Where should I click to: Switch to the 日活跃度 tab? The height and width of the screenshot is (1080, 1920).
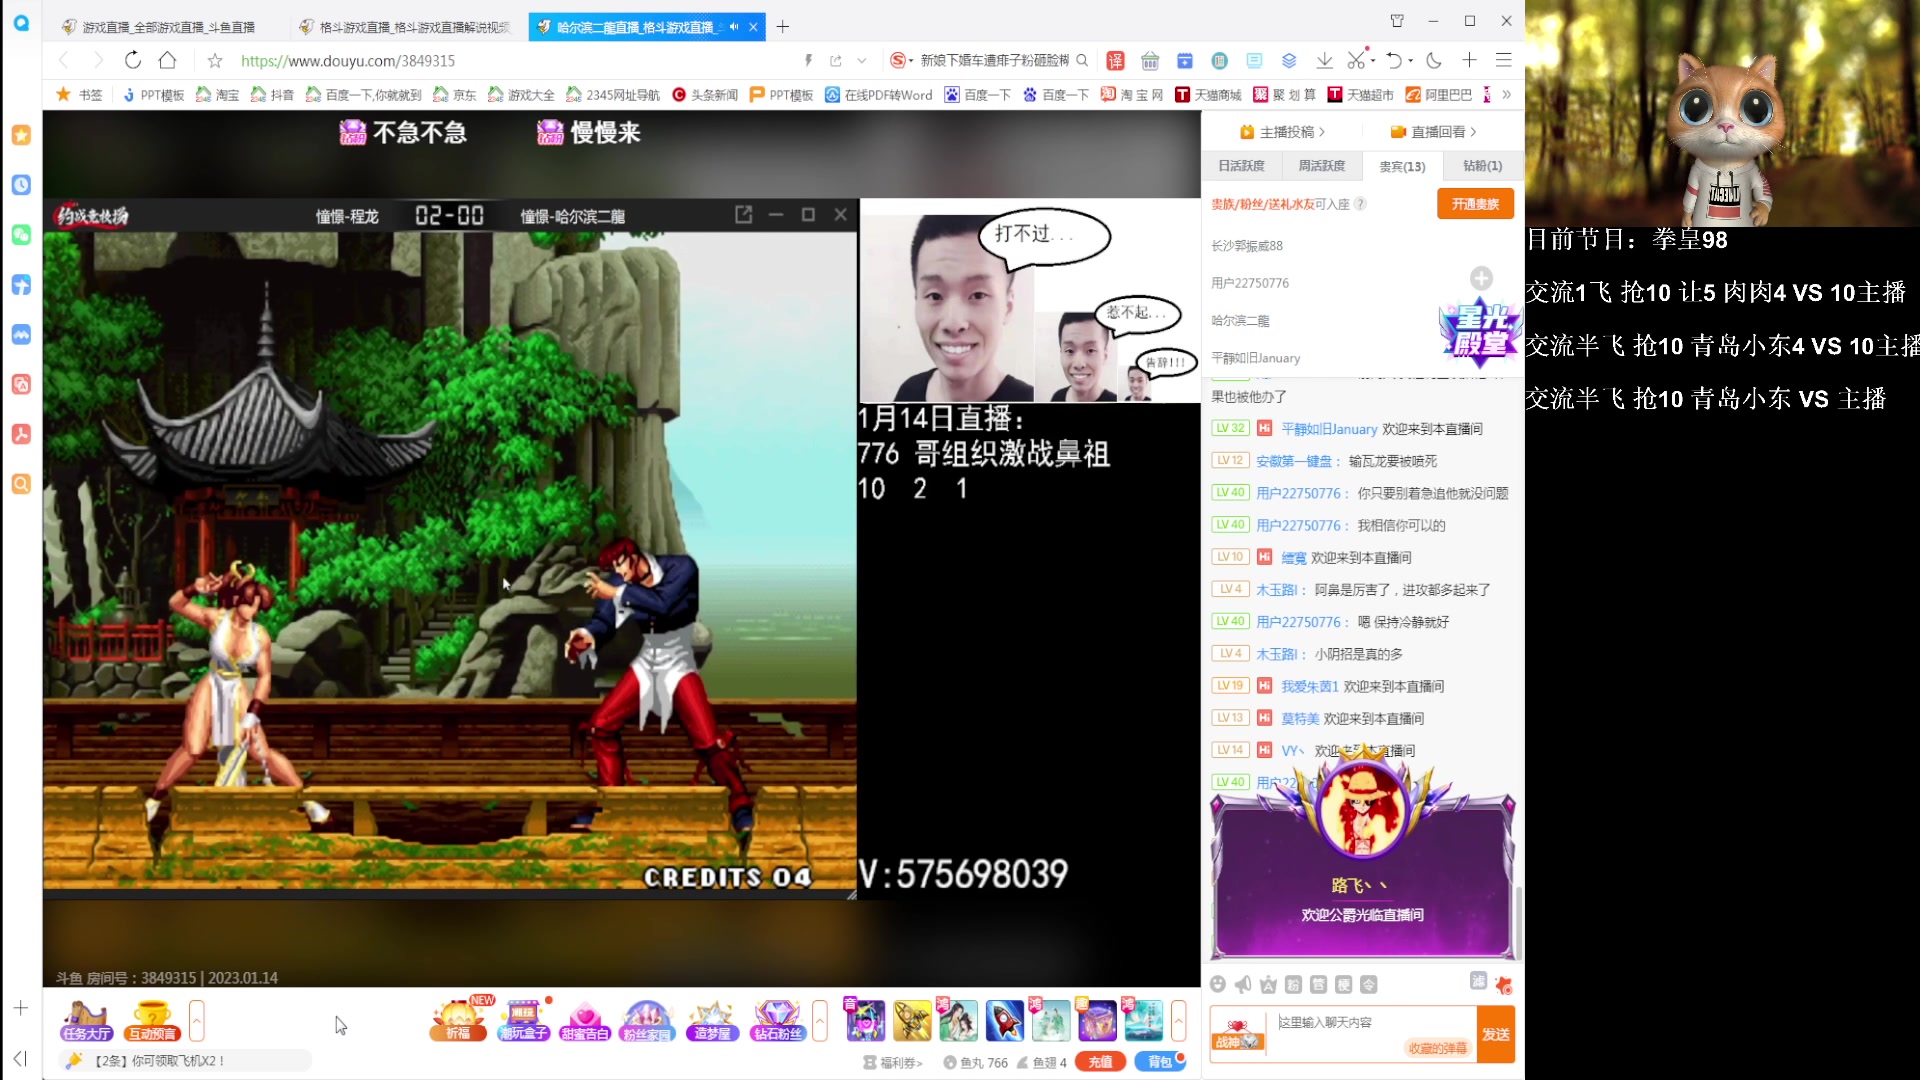click(1241, 166)
